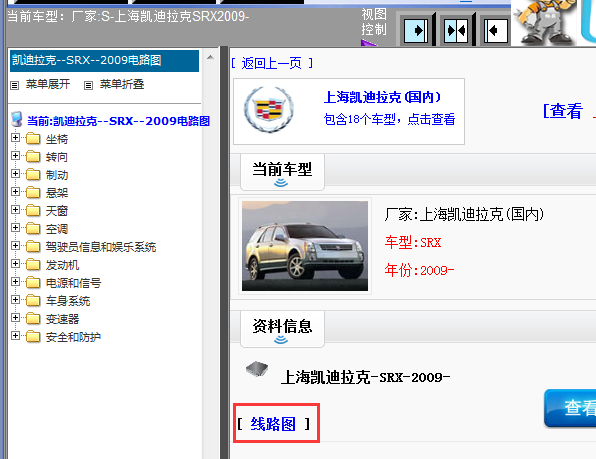Screen dimensions: 596x459
Task: Click the 发动机 folder icon
Action: click(33, 264)
